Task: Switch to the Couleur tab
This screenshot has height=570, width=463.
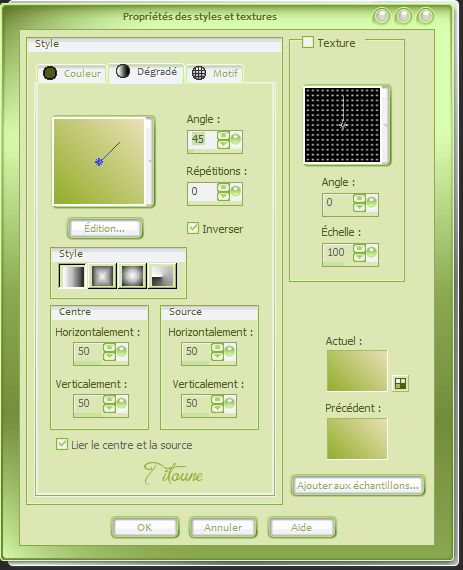Action: tap(72, 73)
